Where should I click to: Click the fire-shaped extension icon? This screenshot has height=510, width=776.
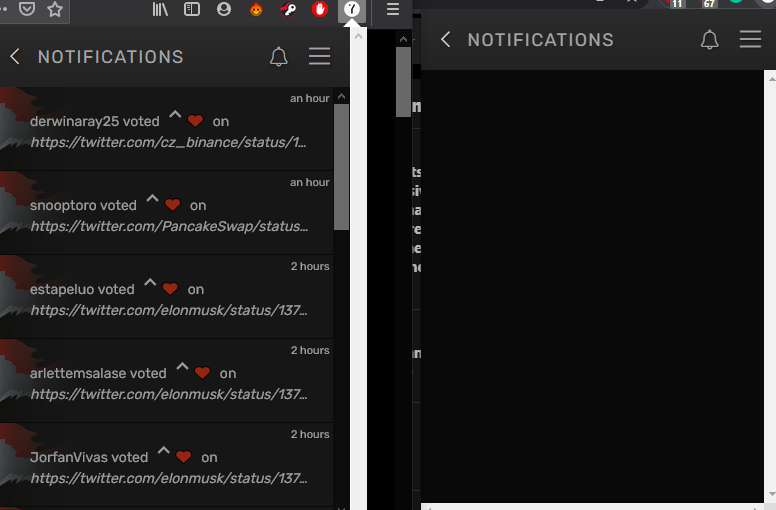point(256,9)
